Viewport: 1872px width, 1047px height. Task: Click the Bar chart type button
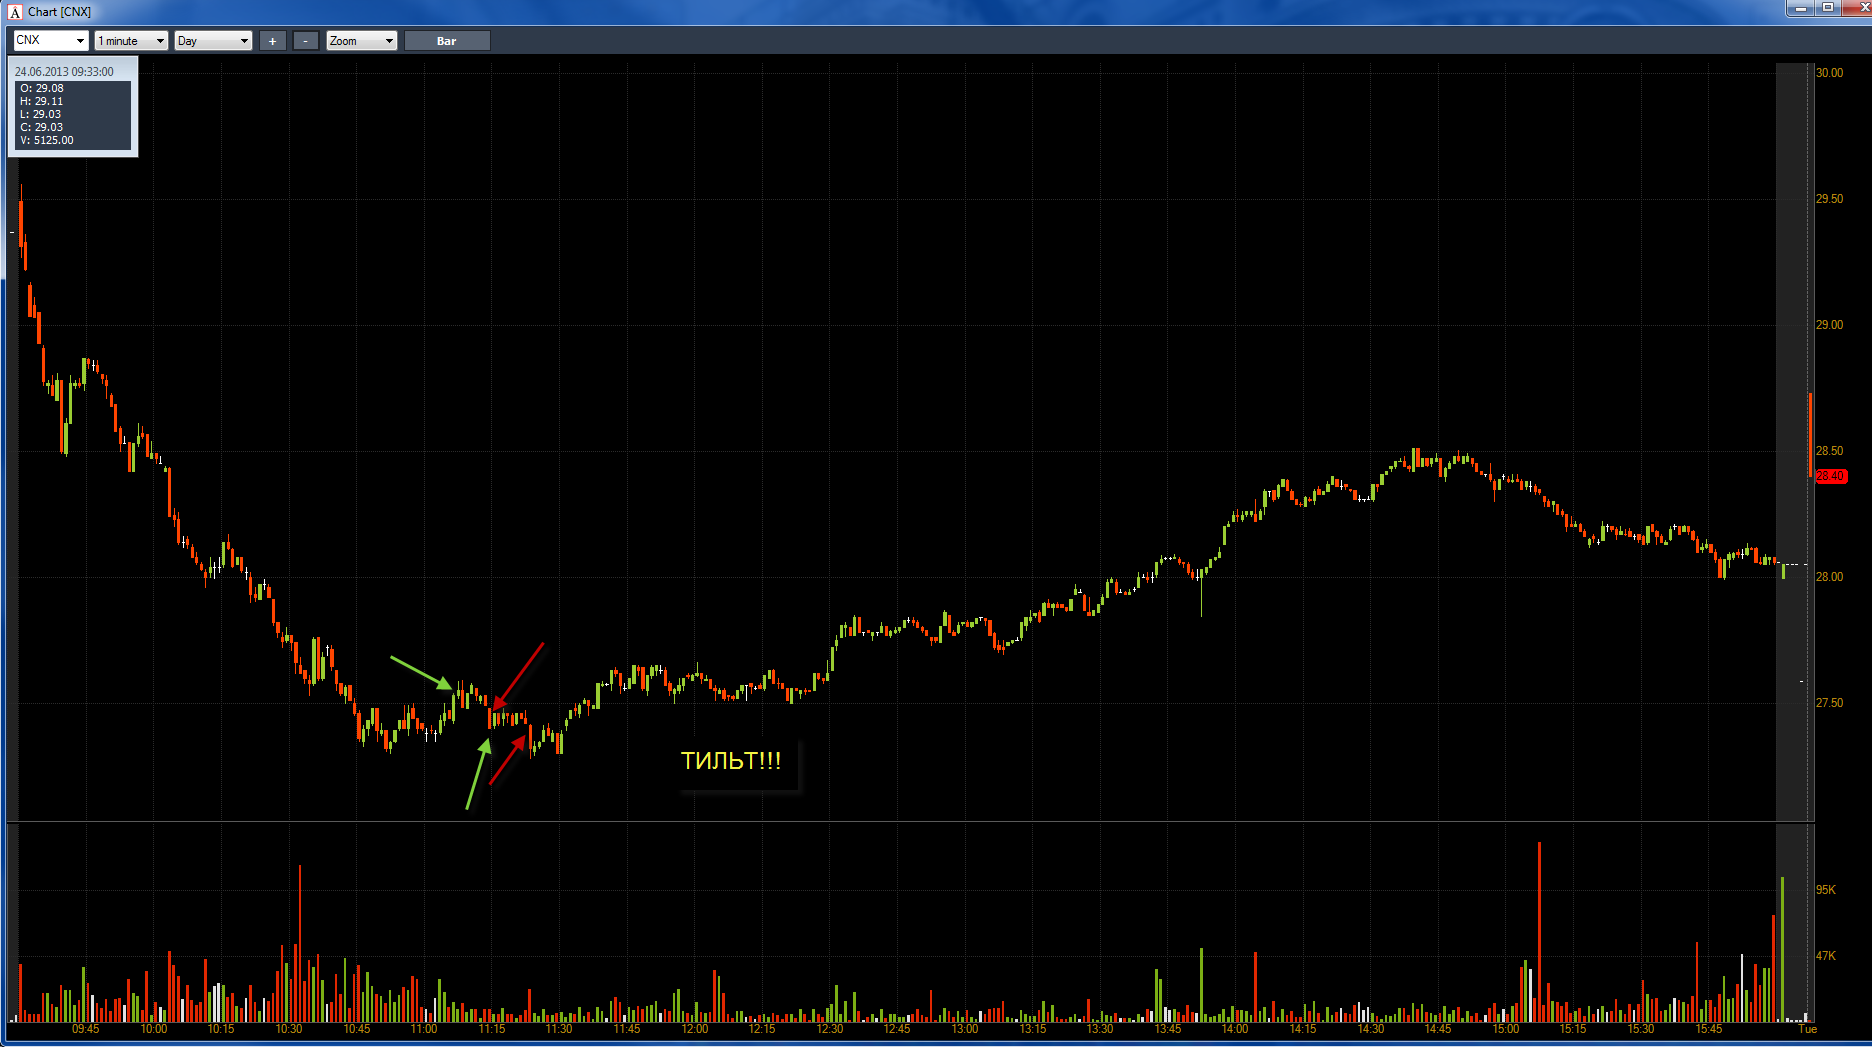(x=447, y=40)
